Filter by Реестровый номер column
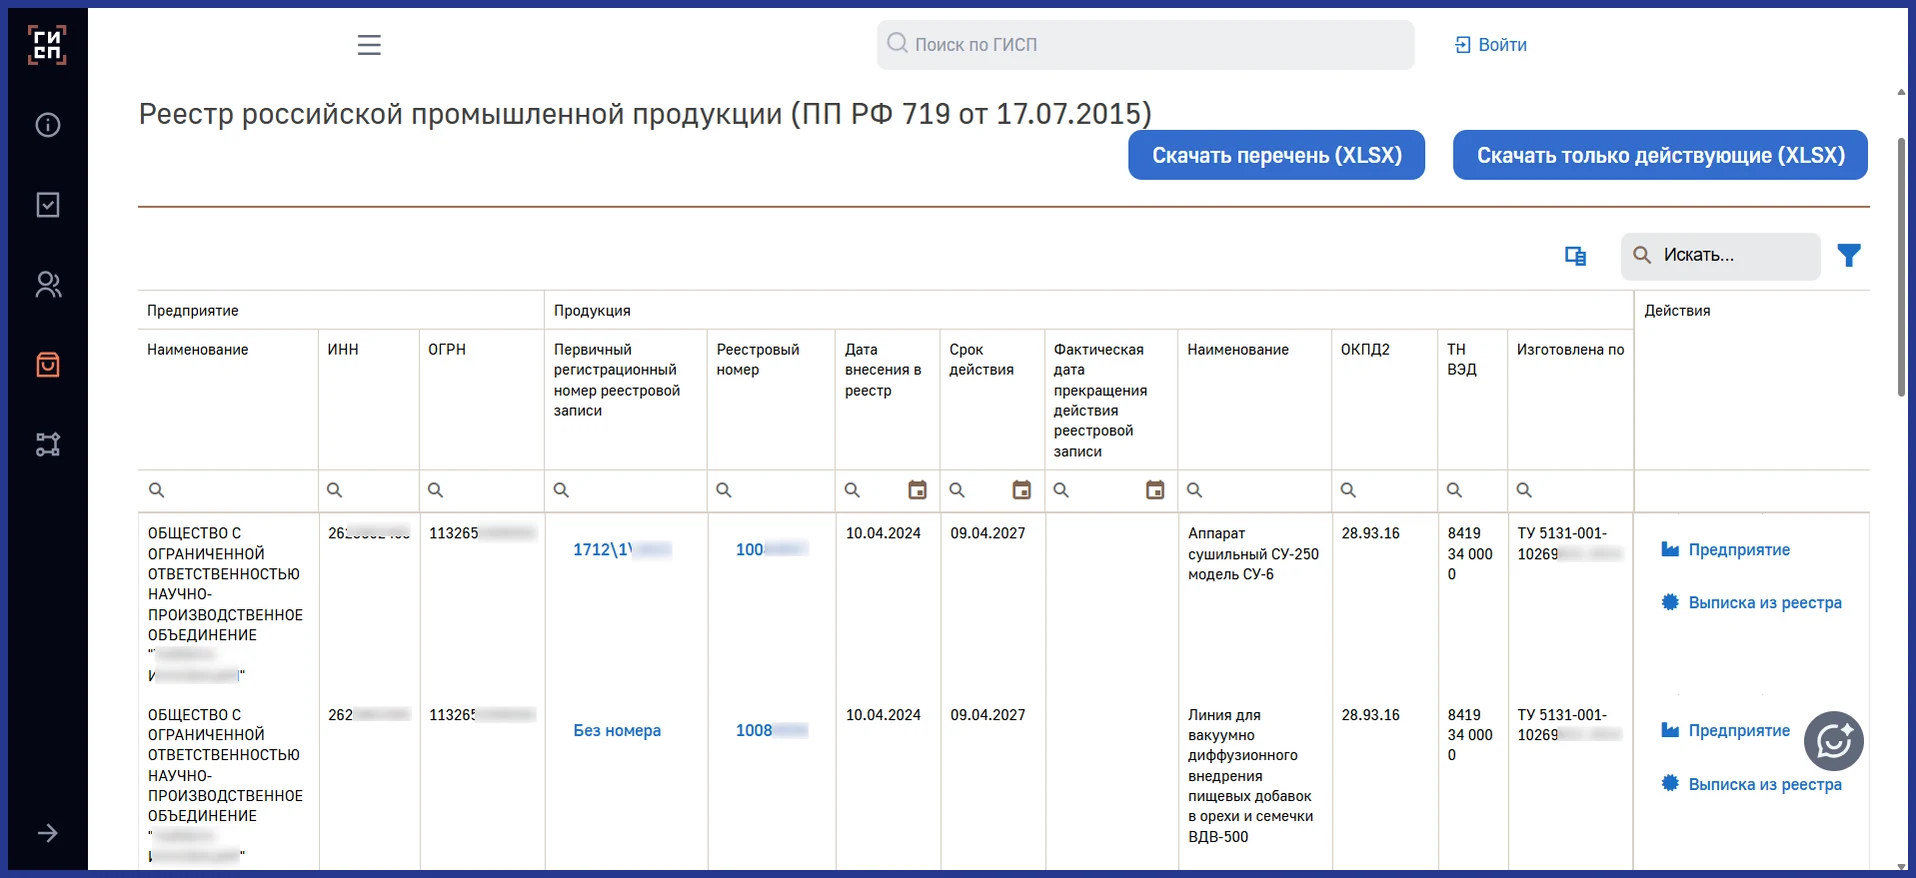Viewport: 1916px width, 878px height. (x=771, y=490)
